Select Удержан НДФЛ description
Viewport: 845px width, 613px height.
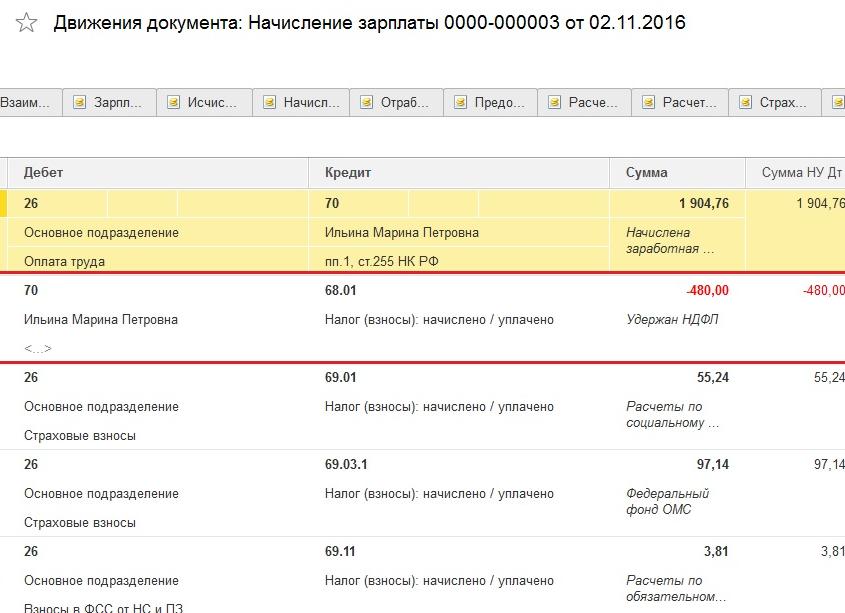click(672, 319)
